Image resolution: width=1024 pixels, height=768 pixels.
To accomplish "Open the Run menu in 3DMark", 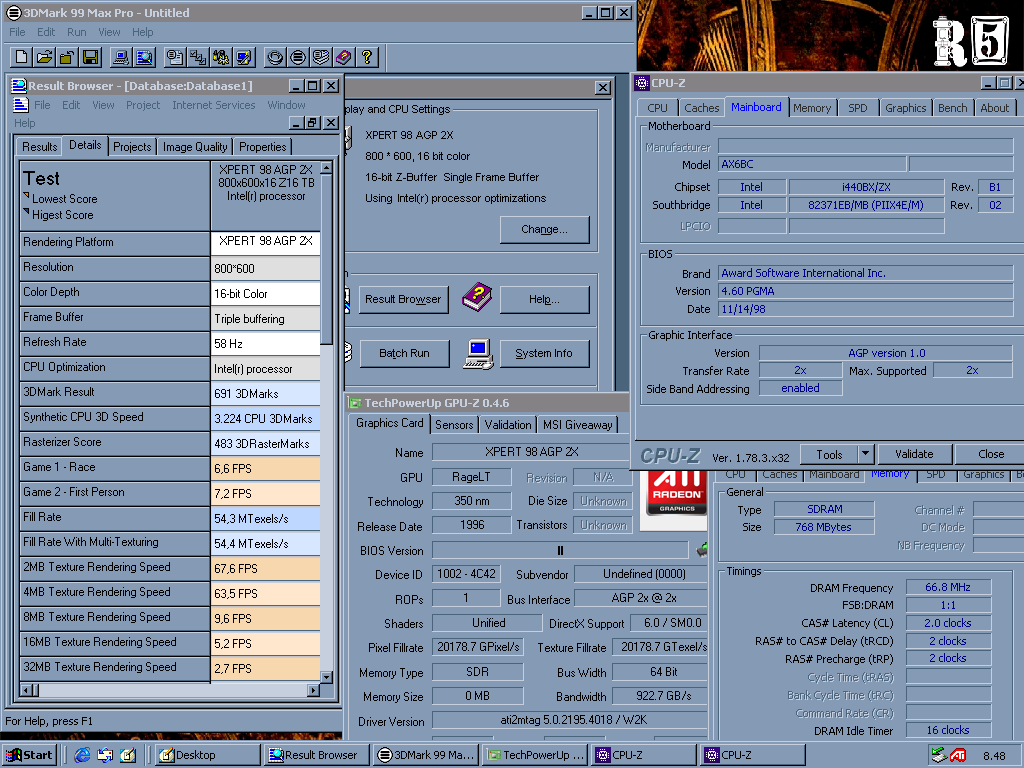I will click(x=76, y=32).
